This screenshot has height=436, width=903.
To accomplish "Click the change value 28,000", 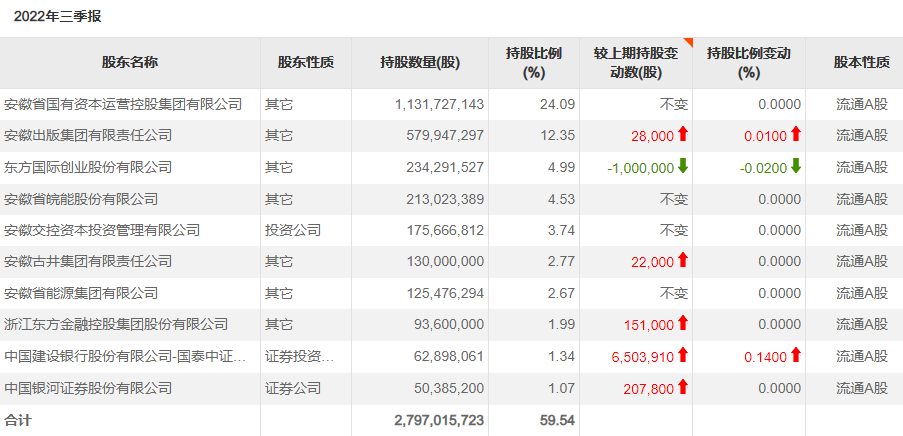I will (652, 137).
